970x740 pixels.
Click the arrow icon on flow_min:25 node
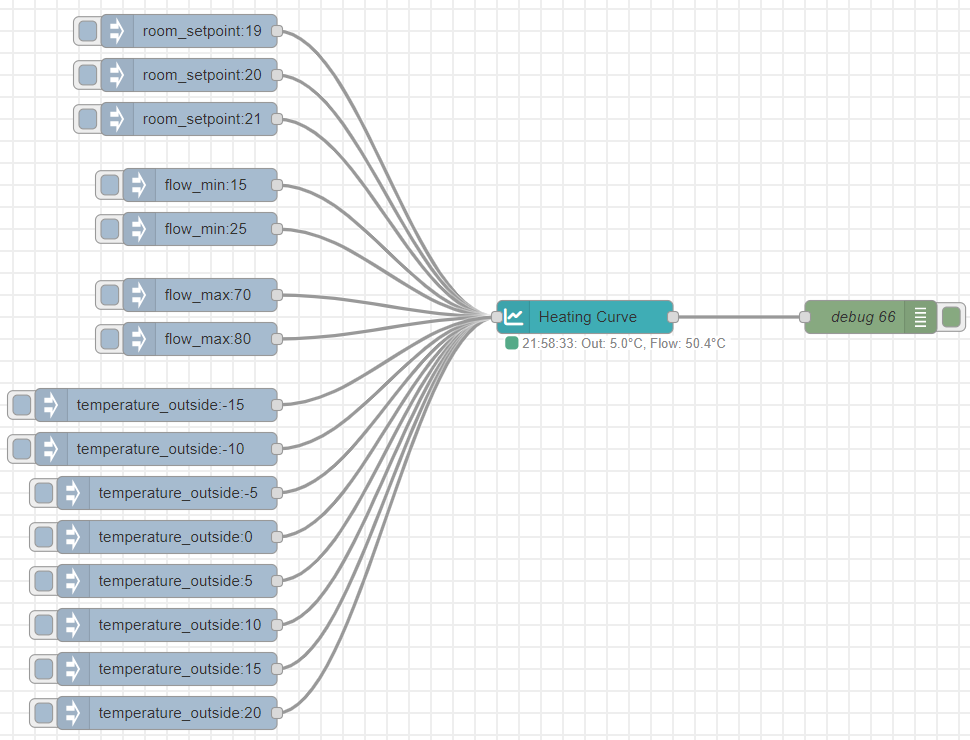click(x=139, y=229)
